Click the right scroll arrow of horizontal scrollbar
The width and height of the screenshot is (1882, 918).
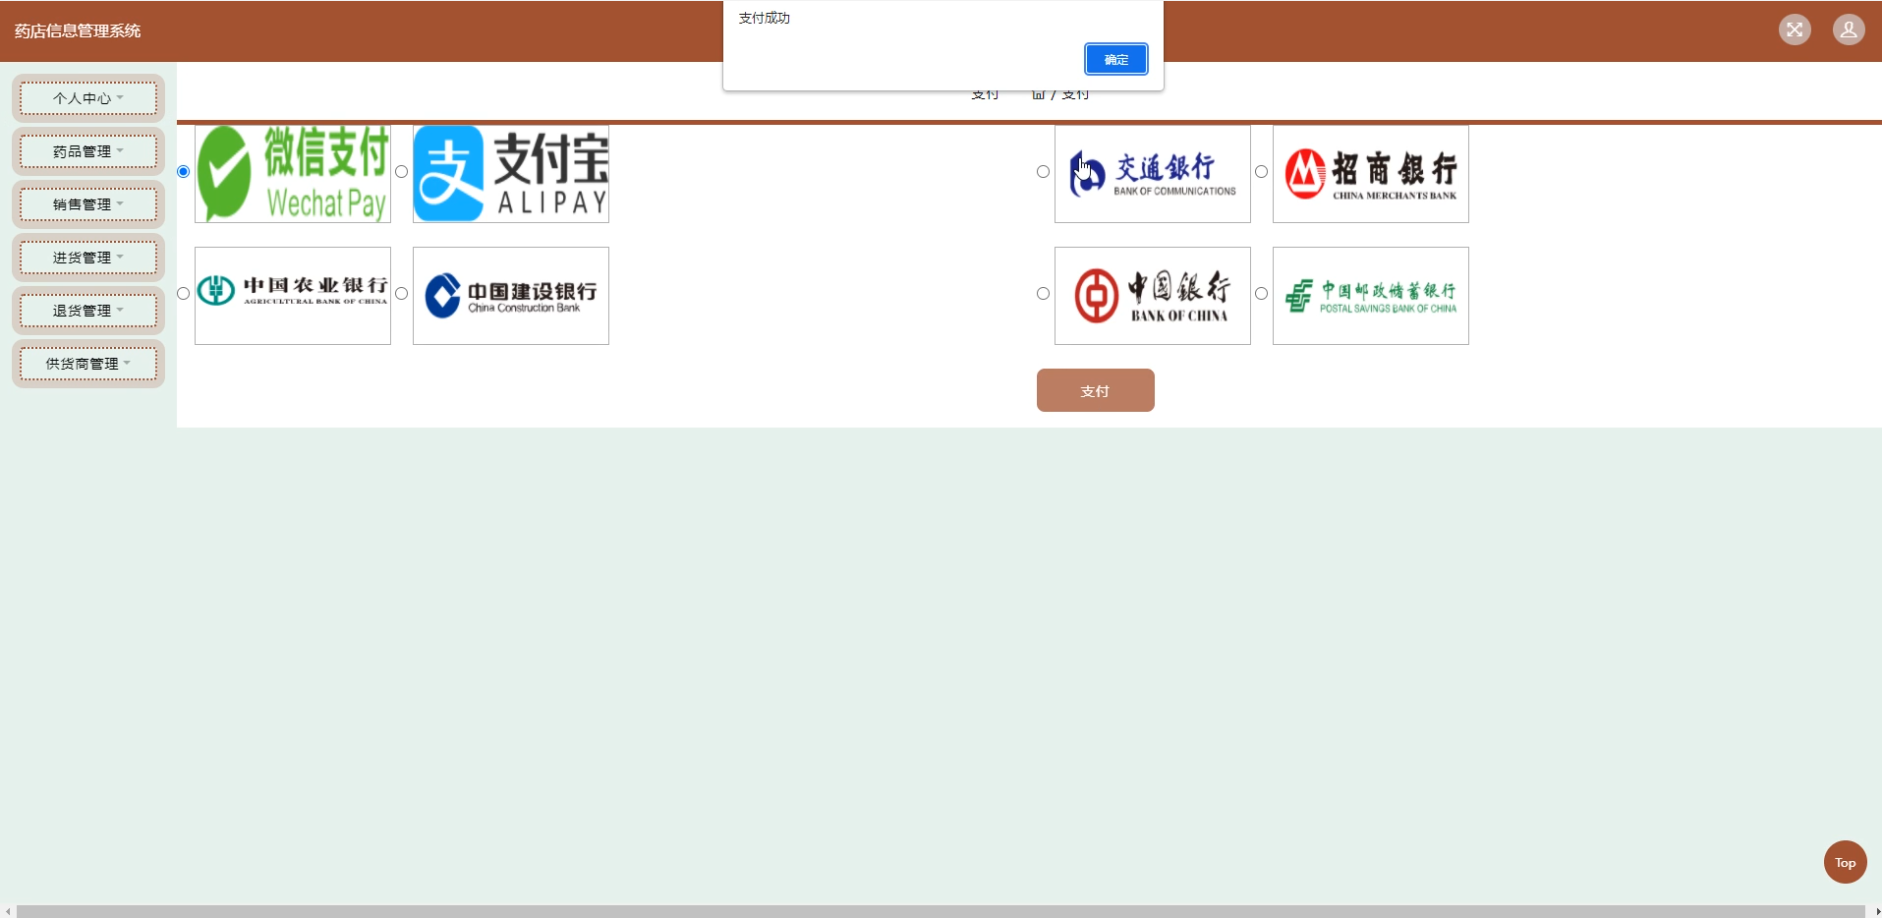pyautogui.click(x=1876, y=911)
